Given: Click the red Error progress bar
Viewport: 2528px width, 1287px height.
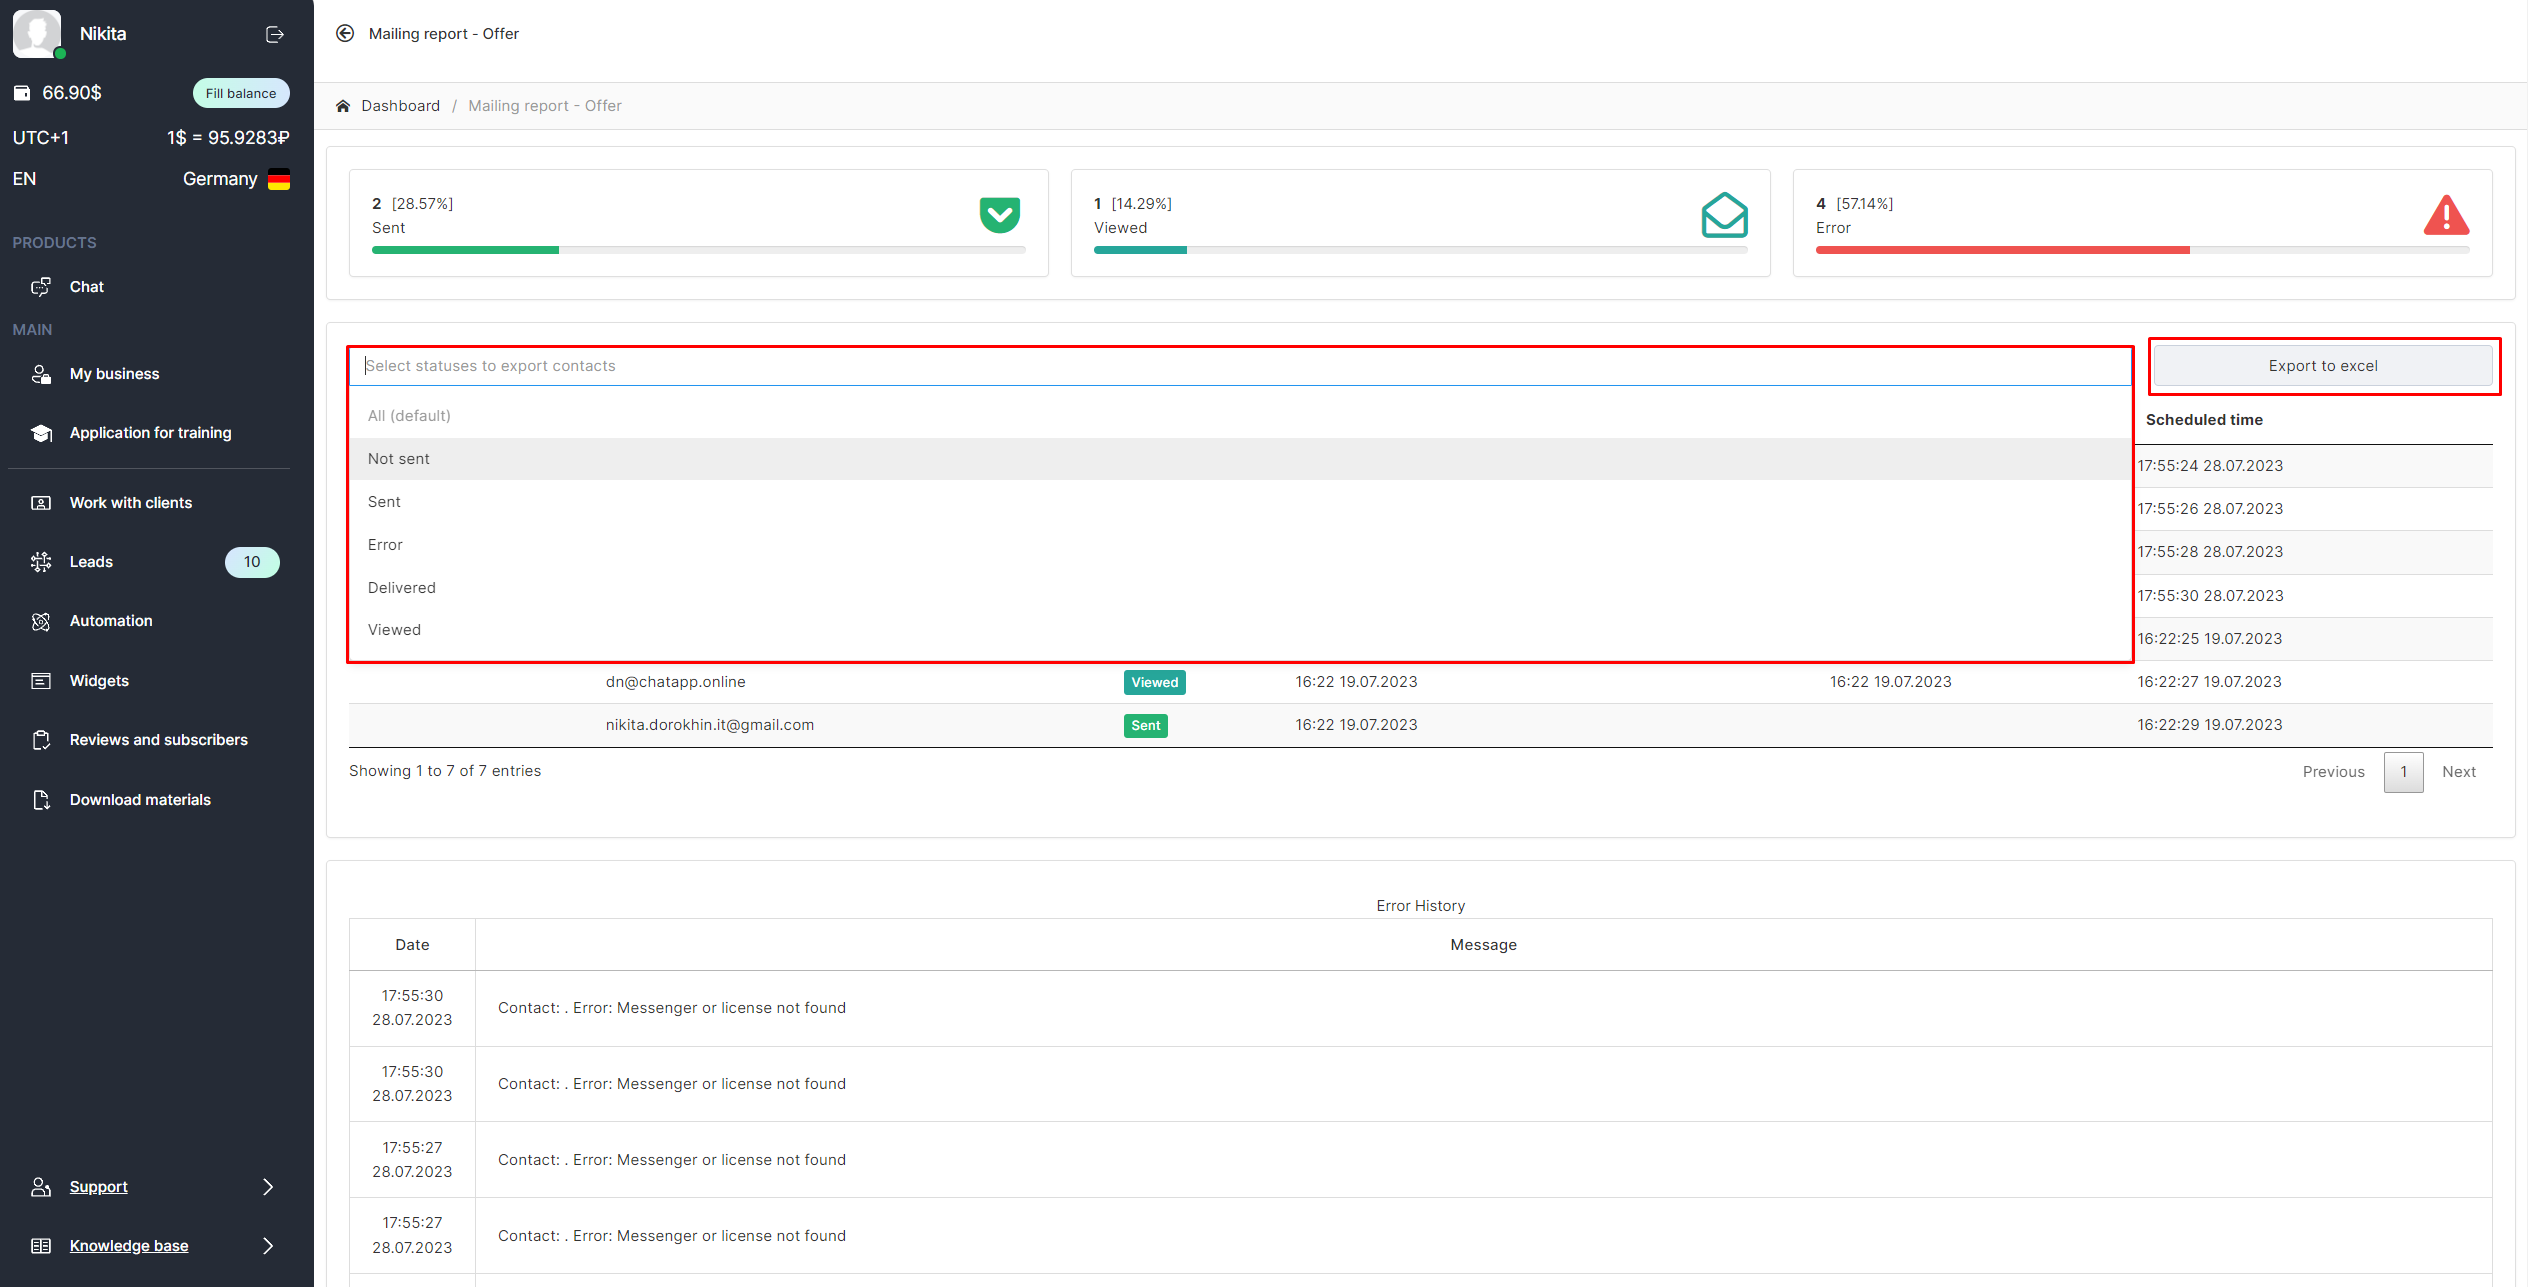Looking at the screenshot, I should click(x=2002, y=250).
